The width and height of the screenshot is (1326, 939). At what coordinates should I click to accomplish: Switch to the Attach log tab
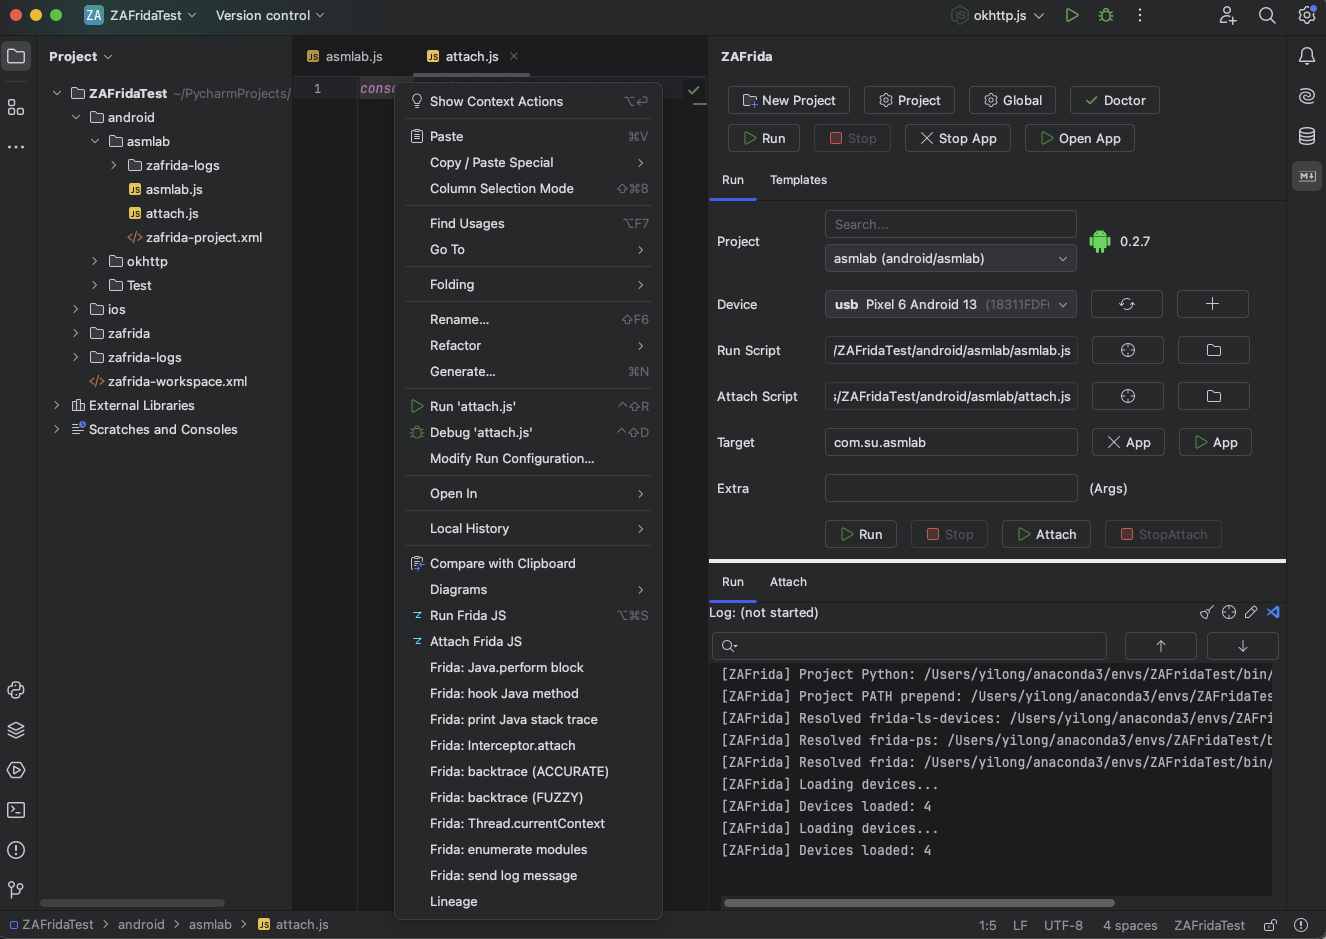pos(788,582)
